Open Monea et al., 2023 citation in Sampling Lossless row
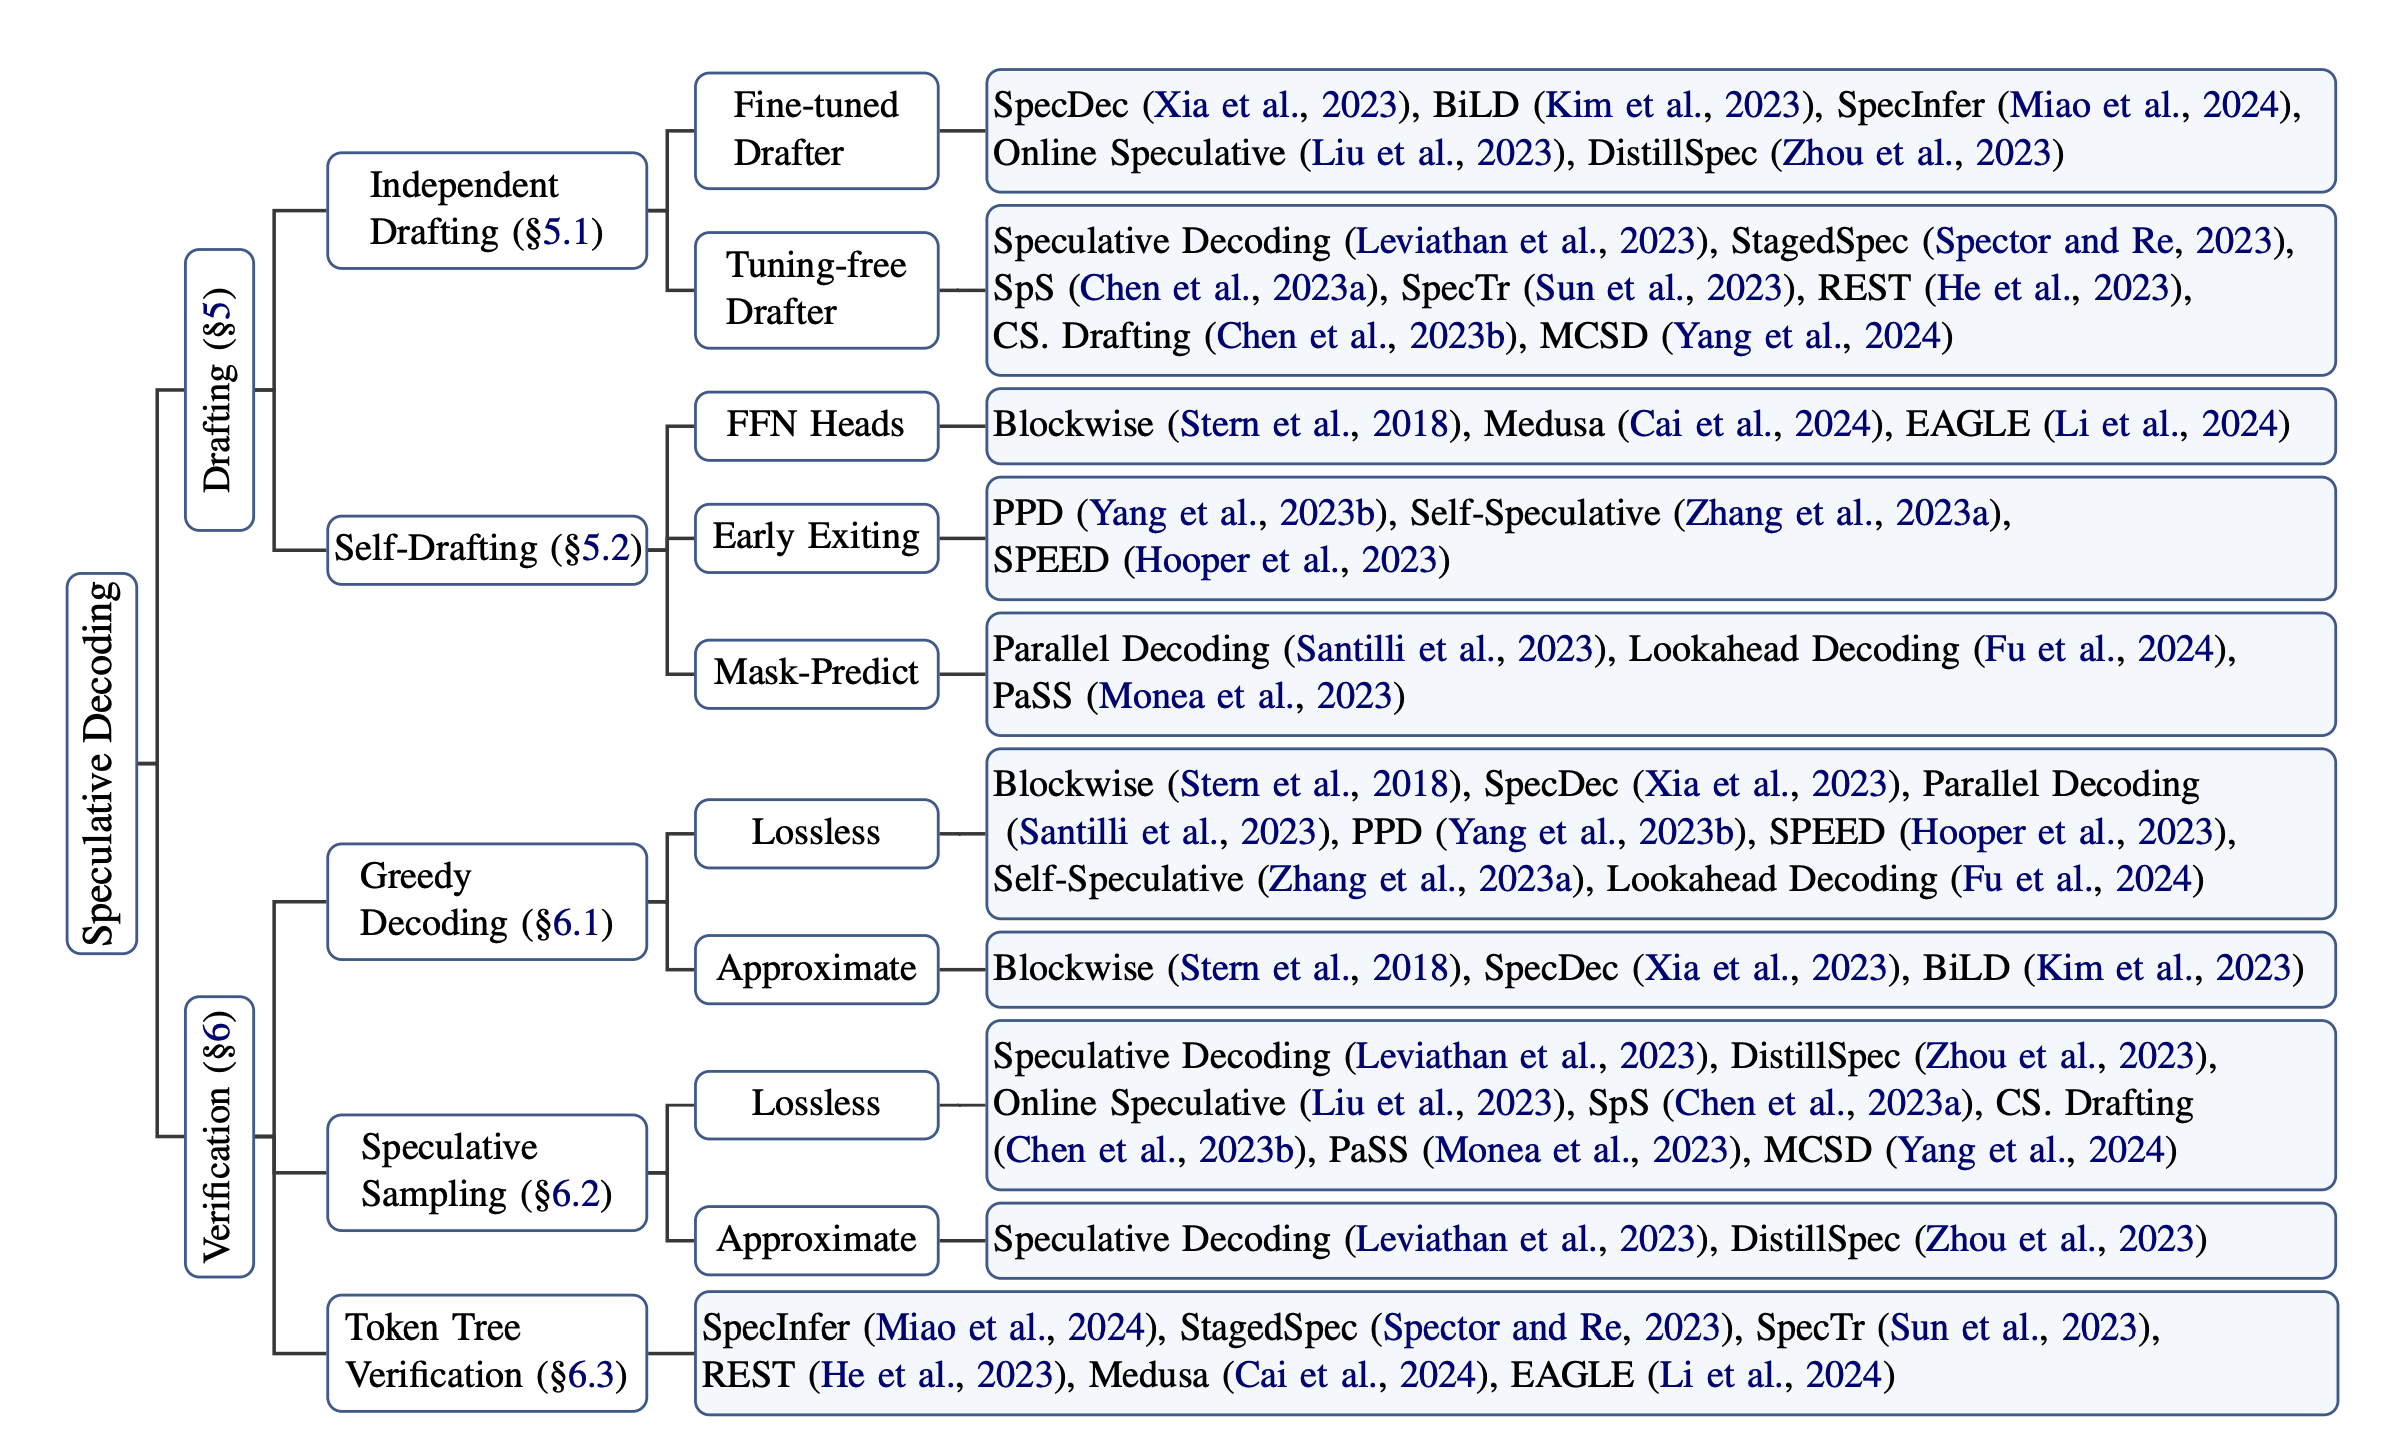2402x1454 pixels. point(1581,1151)
